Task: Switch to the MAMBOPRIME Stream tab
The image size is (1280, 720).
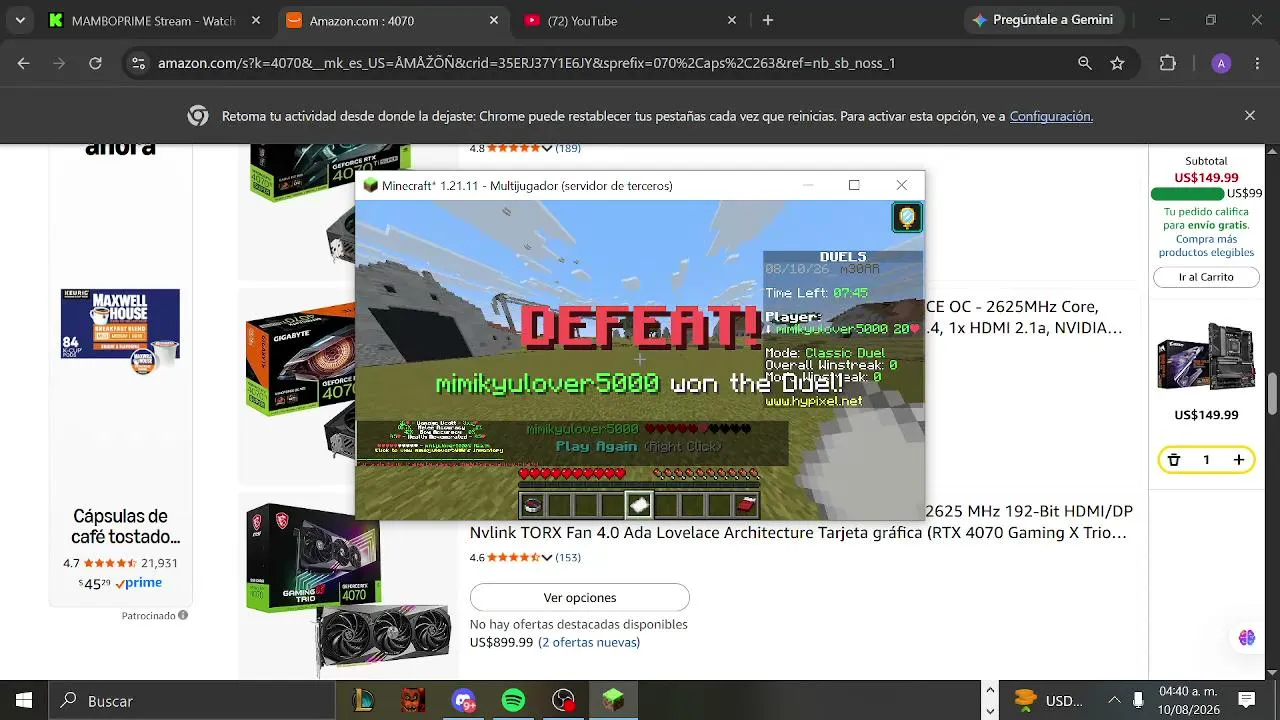Action: click(155, 20)
